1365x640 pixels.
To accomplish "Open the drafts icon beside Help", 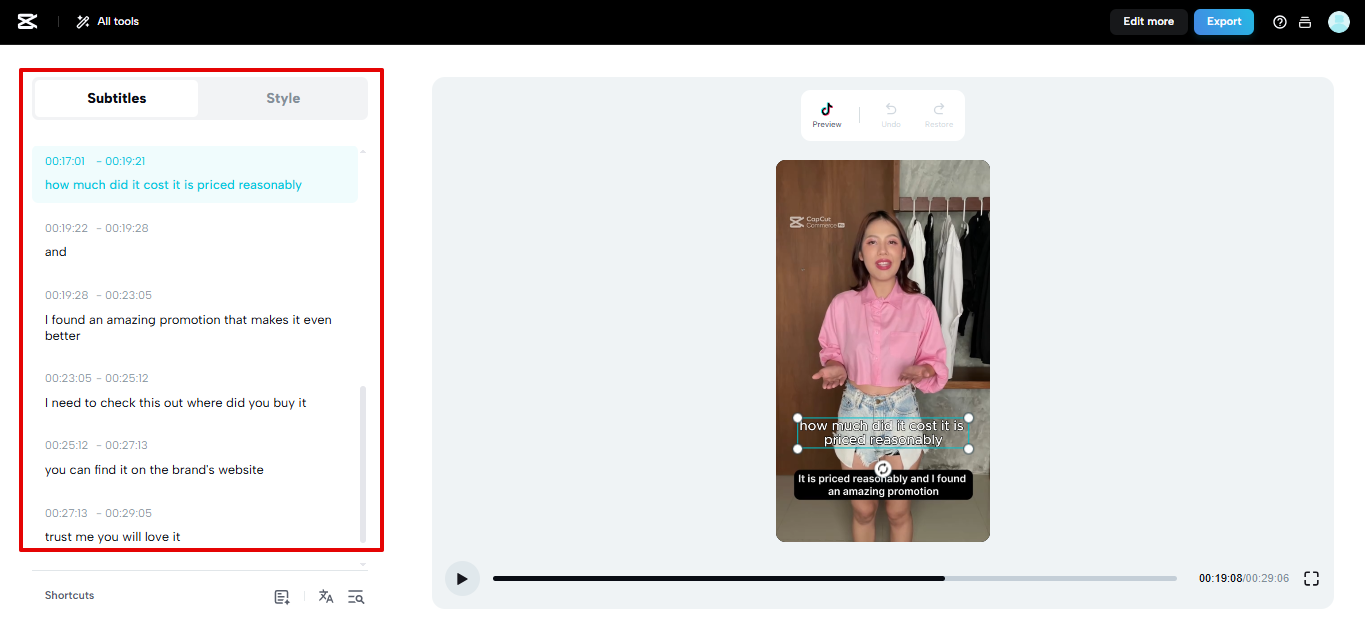I will [x=1305, y=21].
